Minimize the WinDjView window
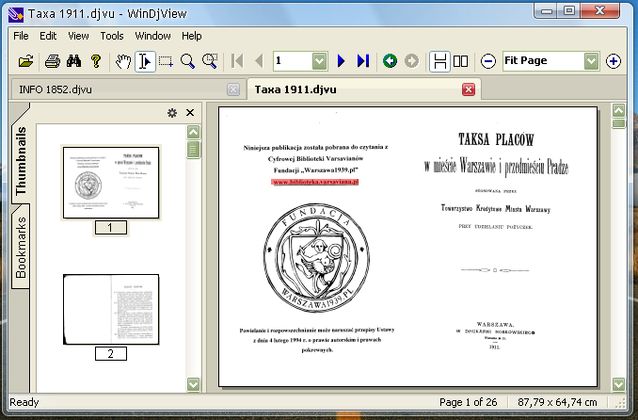 pos(547,11)
